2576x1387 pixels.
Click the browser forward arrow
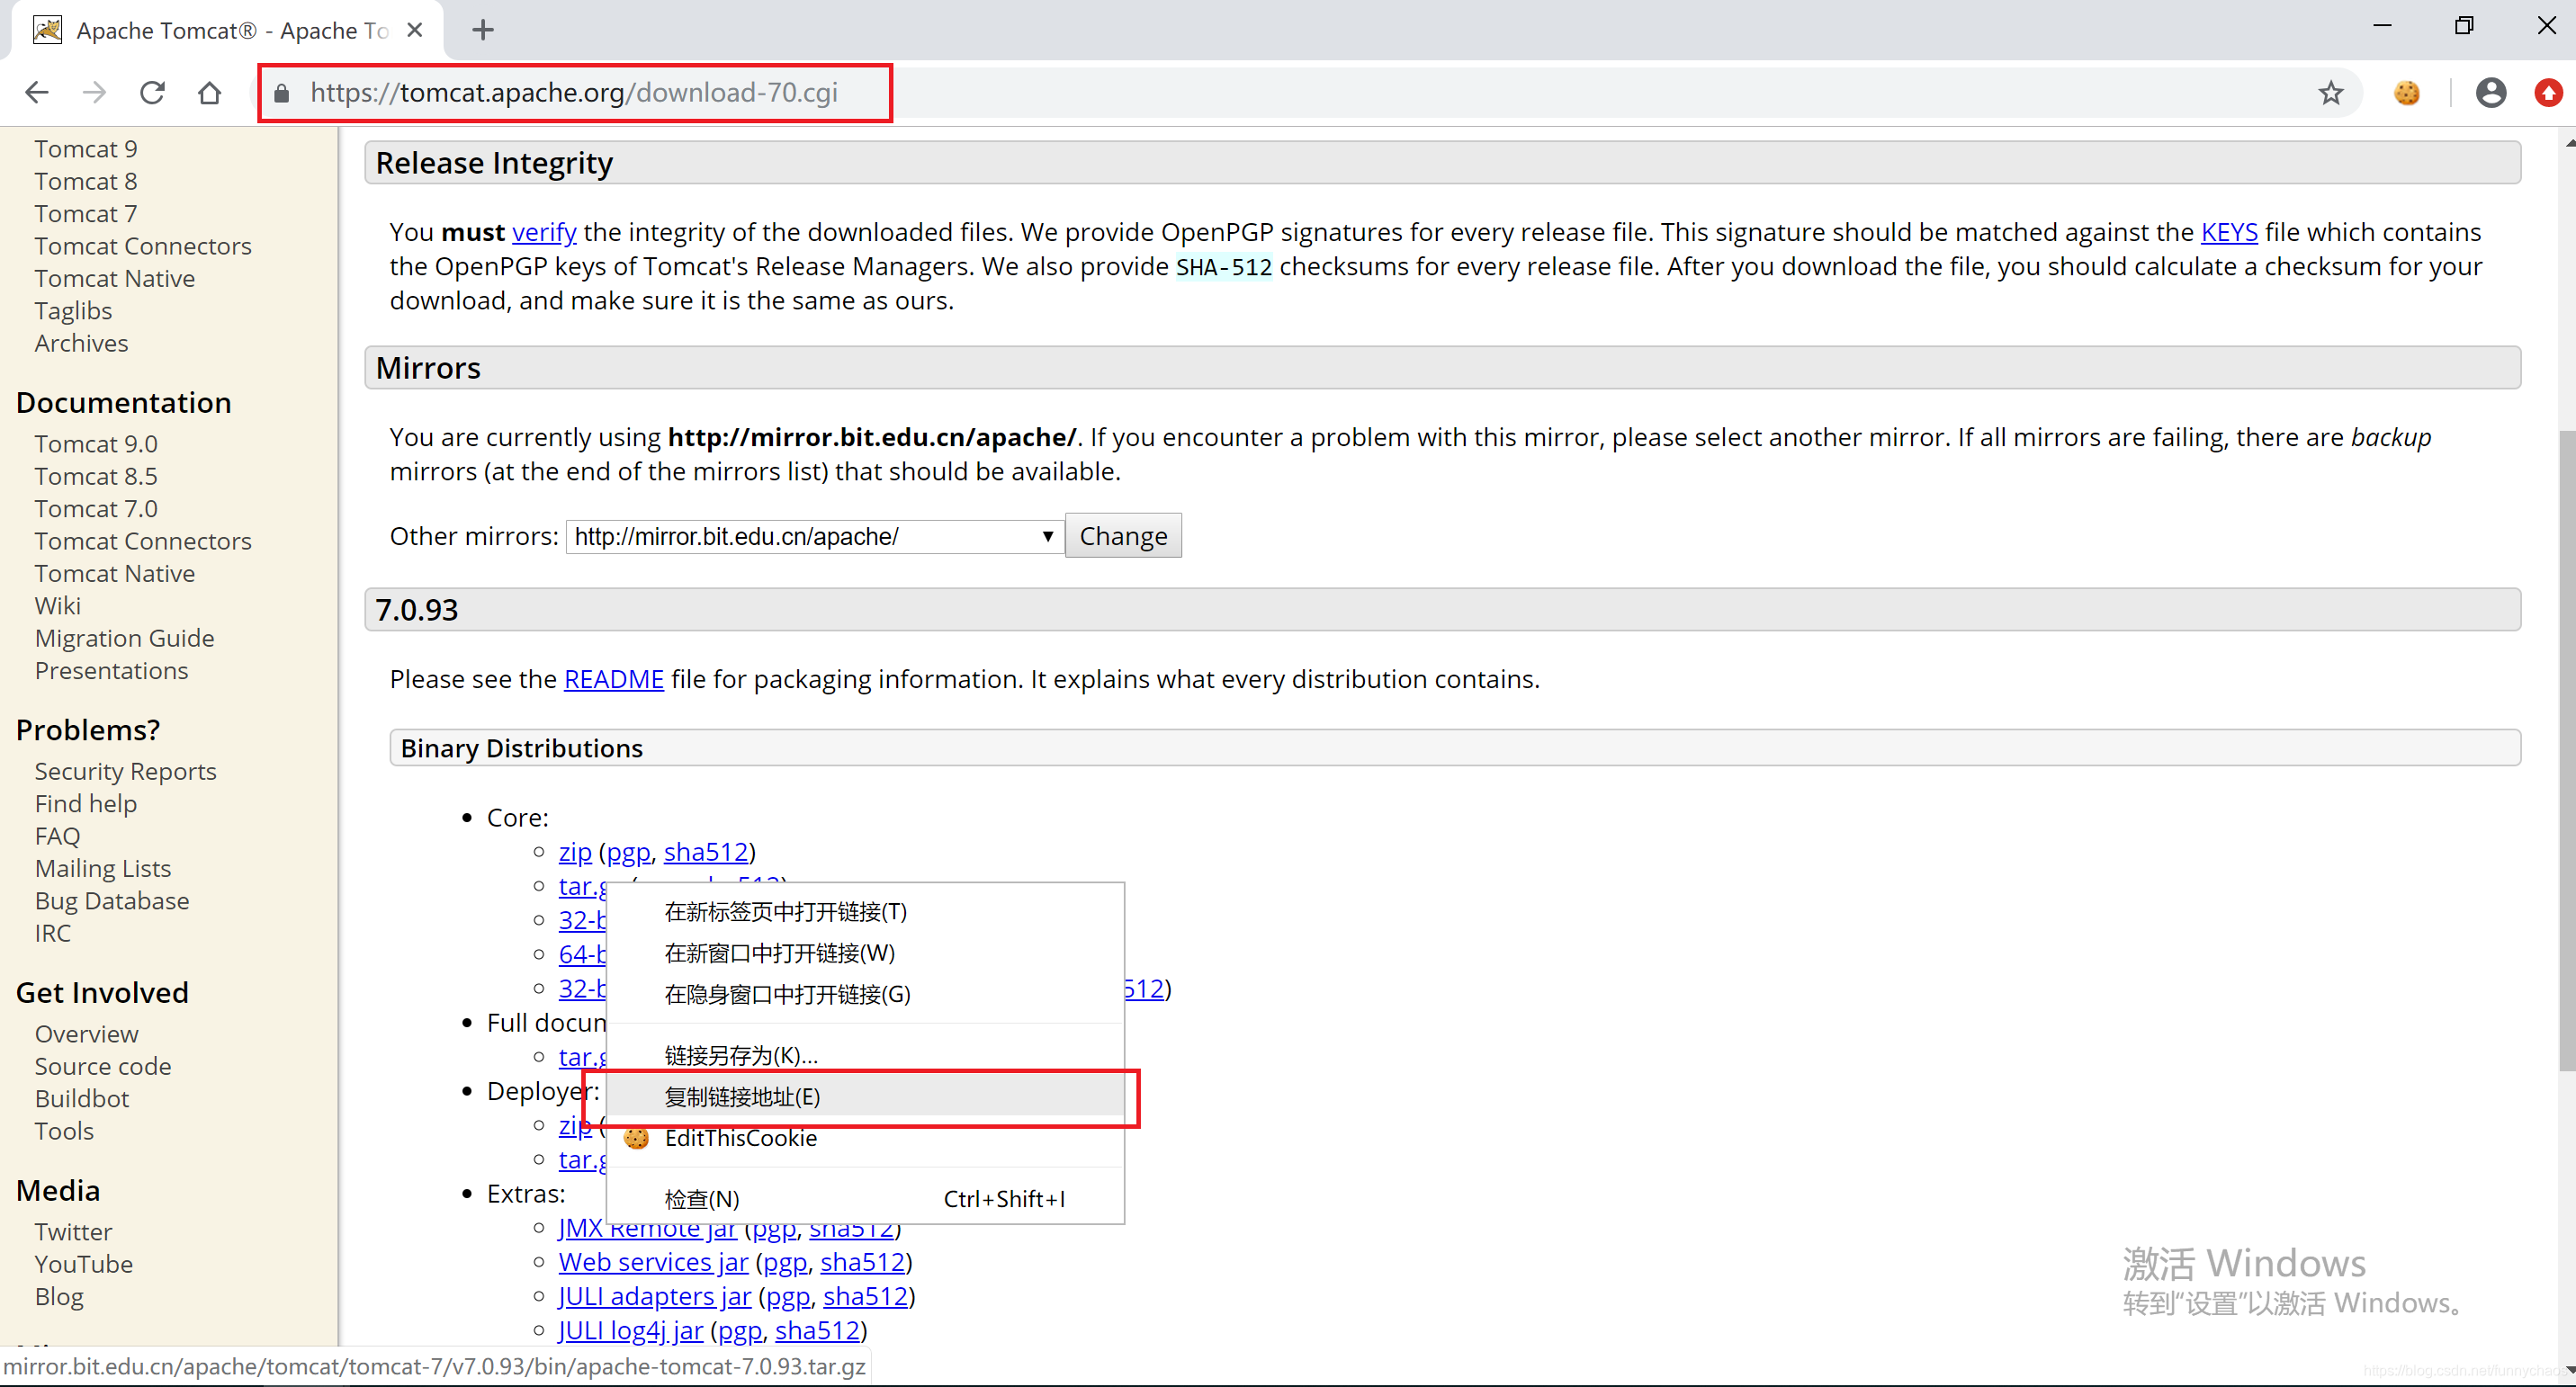point(95,93)
